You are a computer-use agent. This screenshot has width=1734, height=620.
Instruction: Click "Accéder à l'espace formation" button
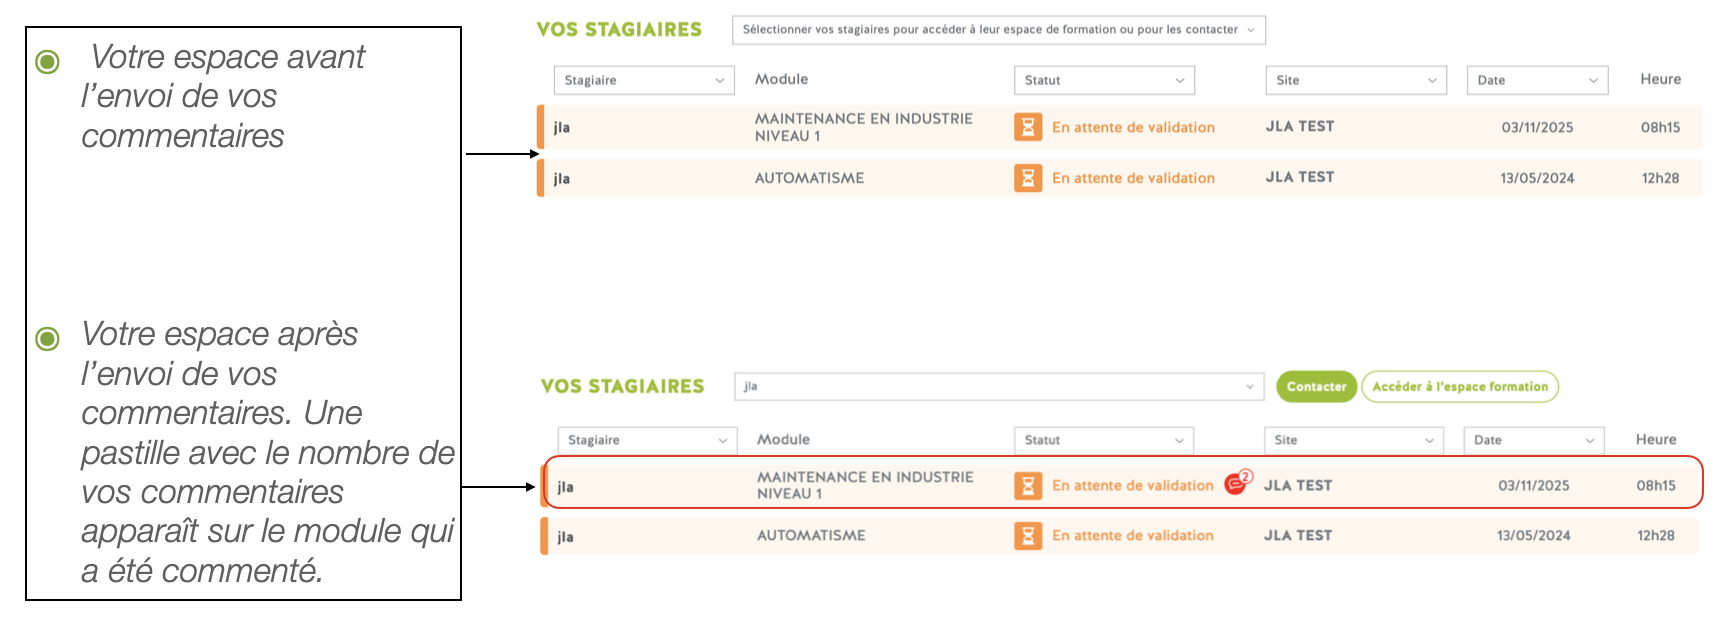pyautogui.click(x=1459, y=387)
